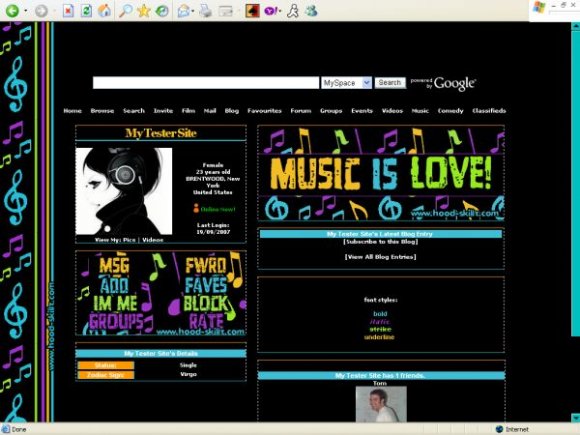Open the Favourites navigation link
The width and height of the screenshot is (580, 435).
[264, 111]
